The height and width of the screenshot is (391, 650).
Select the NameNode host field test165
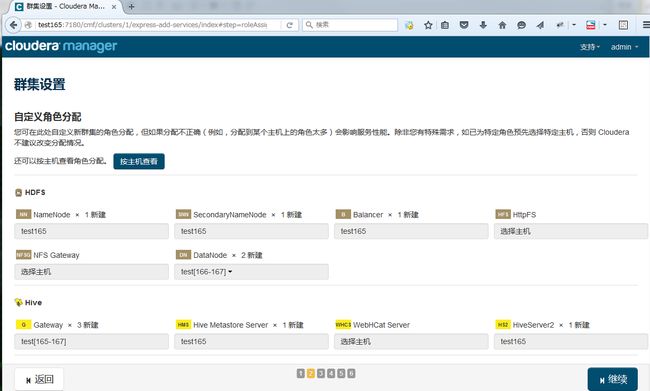pos(91,231)
